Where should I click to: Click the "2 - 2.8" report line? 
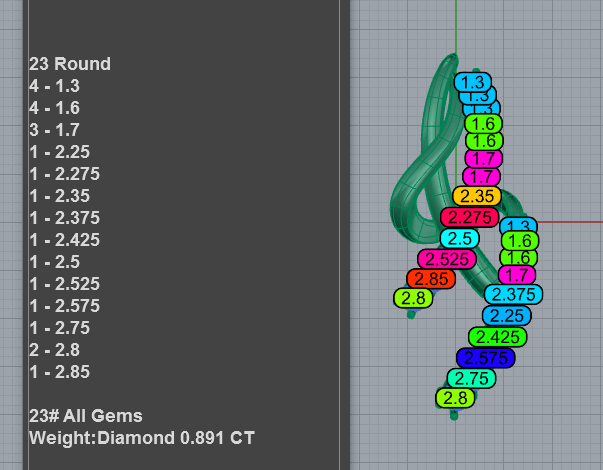[54, 350]
